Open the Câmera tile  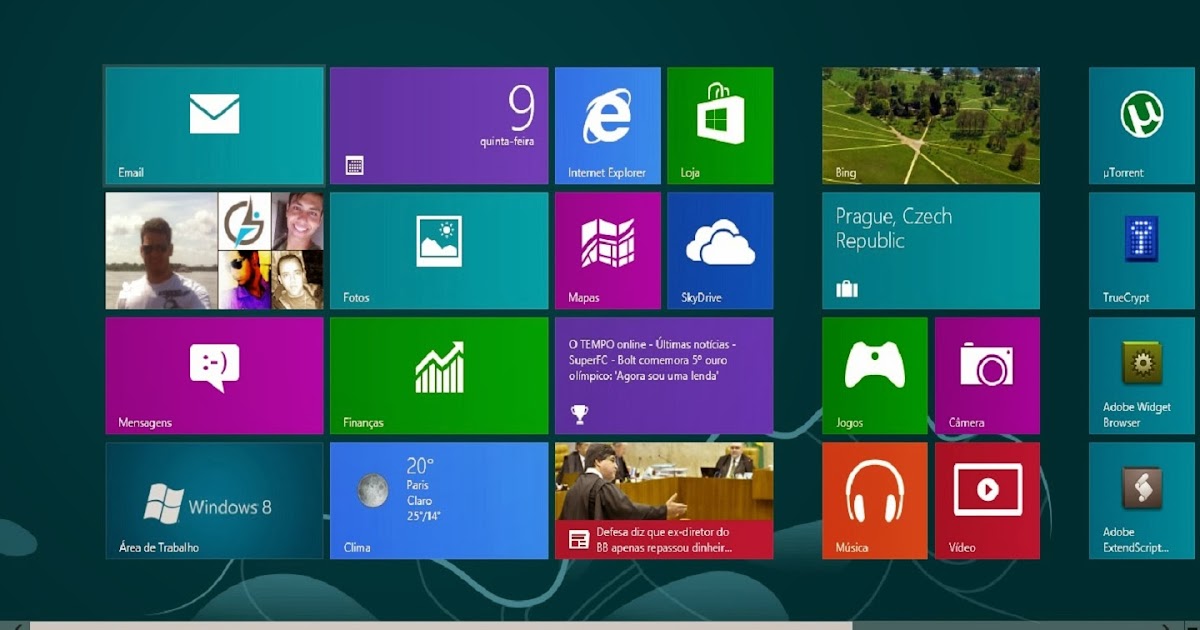coord(987,376)
